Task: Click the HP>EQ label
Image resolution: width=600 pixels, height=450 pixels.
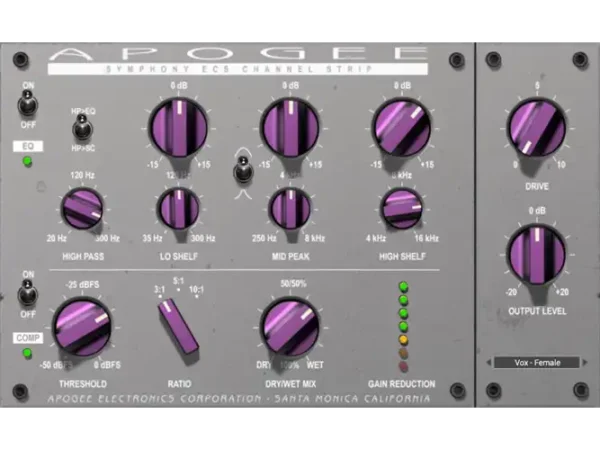Action: pyautogui.click(x=83, y=111)
